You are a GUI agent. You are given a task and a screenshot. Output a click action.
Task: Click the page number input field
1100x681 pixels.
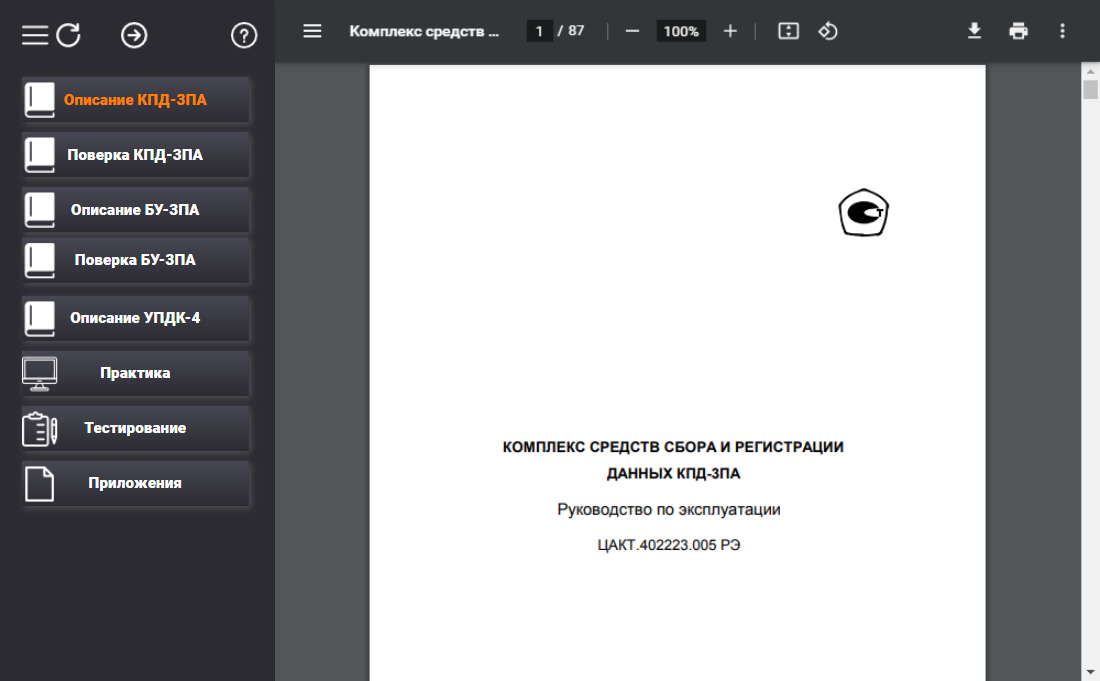click(x=540, y=31)
